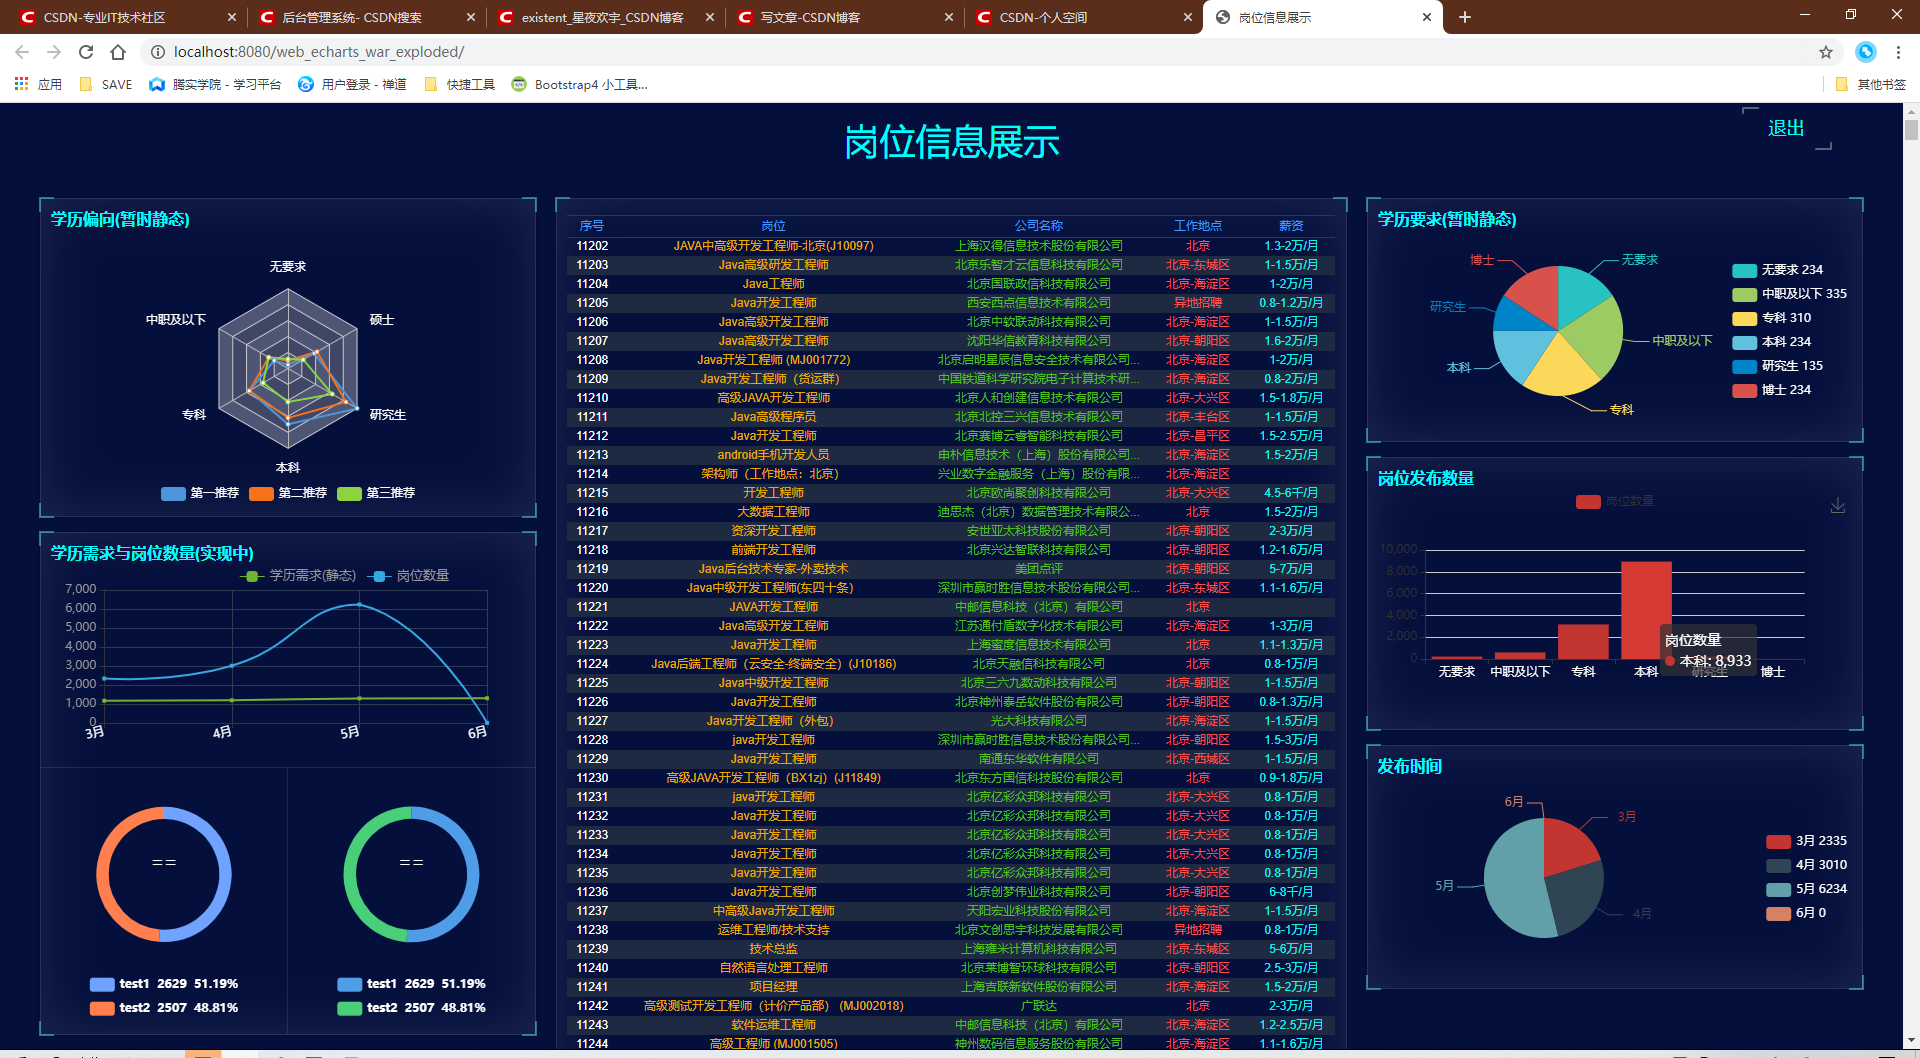Toggle 岗位数量 line chart legend
1920x1058 pixels.
click(408, 576)
